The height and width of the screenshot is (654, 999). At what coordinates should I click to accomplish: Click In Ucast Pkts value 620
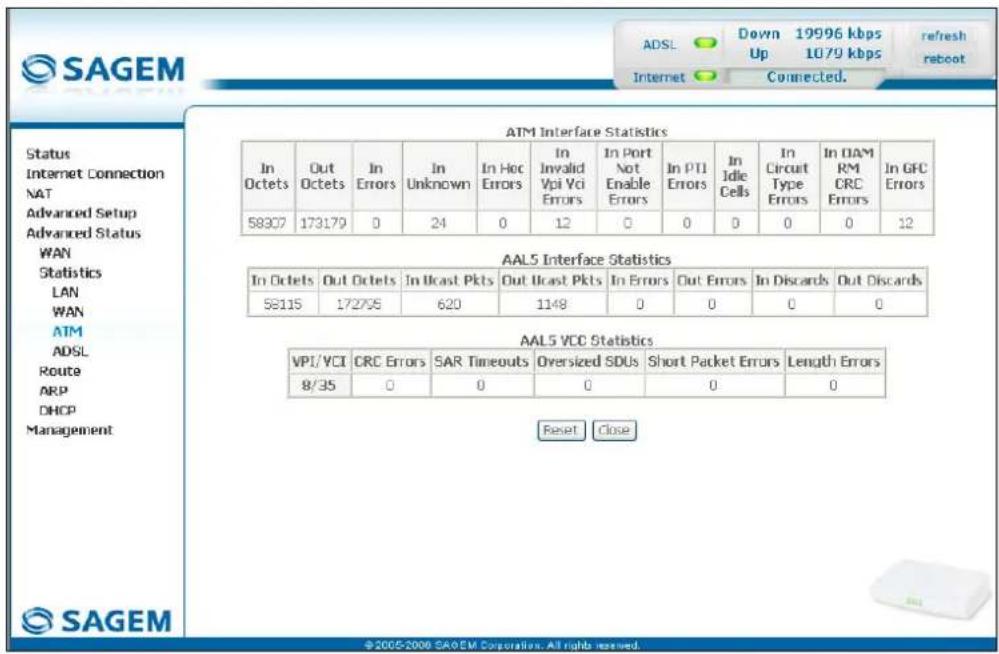(449, 305)
